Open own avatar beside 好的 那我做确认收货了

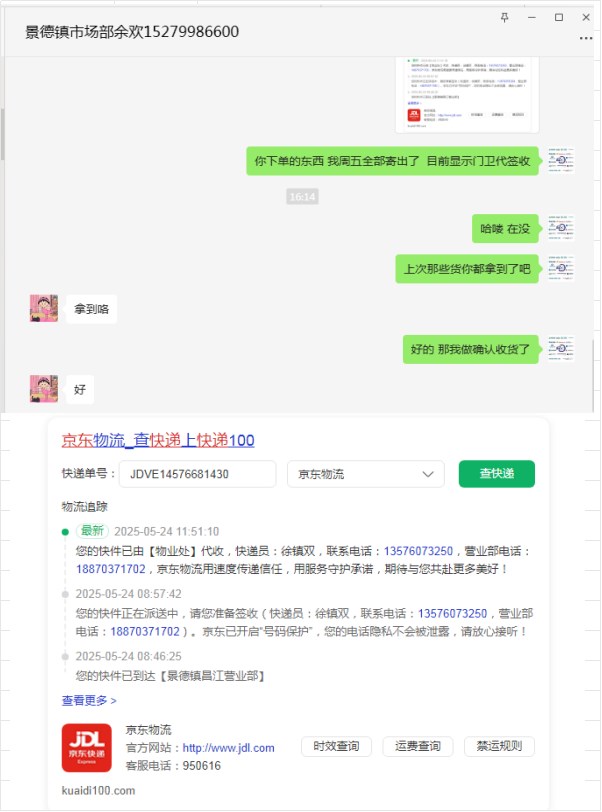[561, 349]
